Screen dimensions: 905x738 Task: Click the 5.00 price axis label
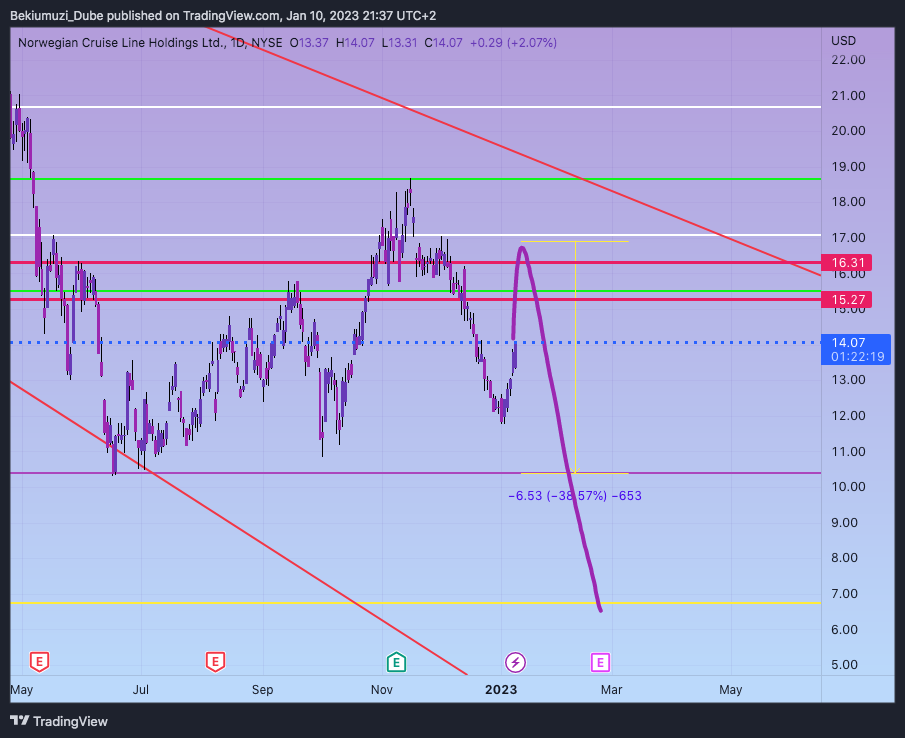tap(844, 664)
